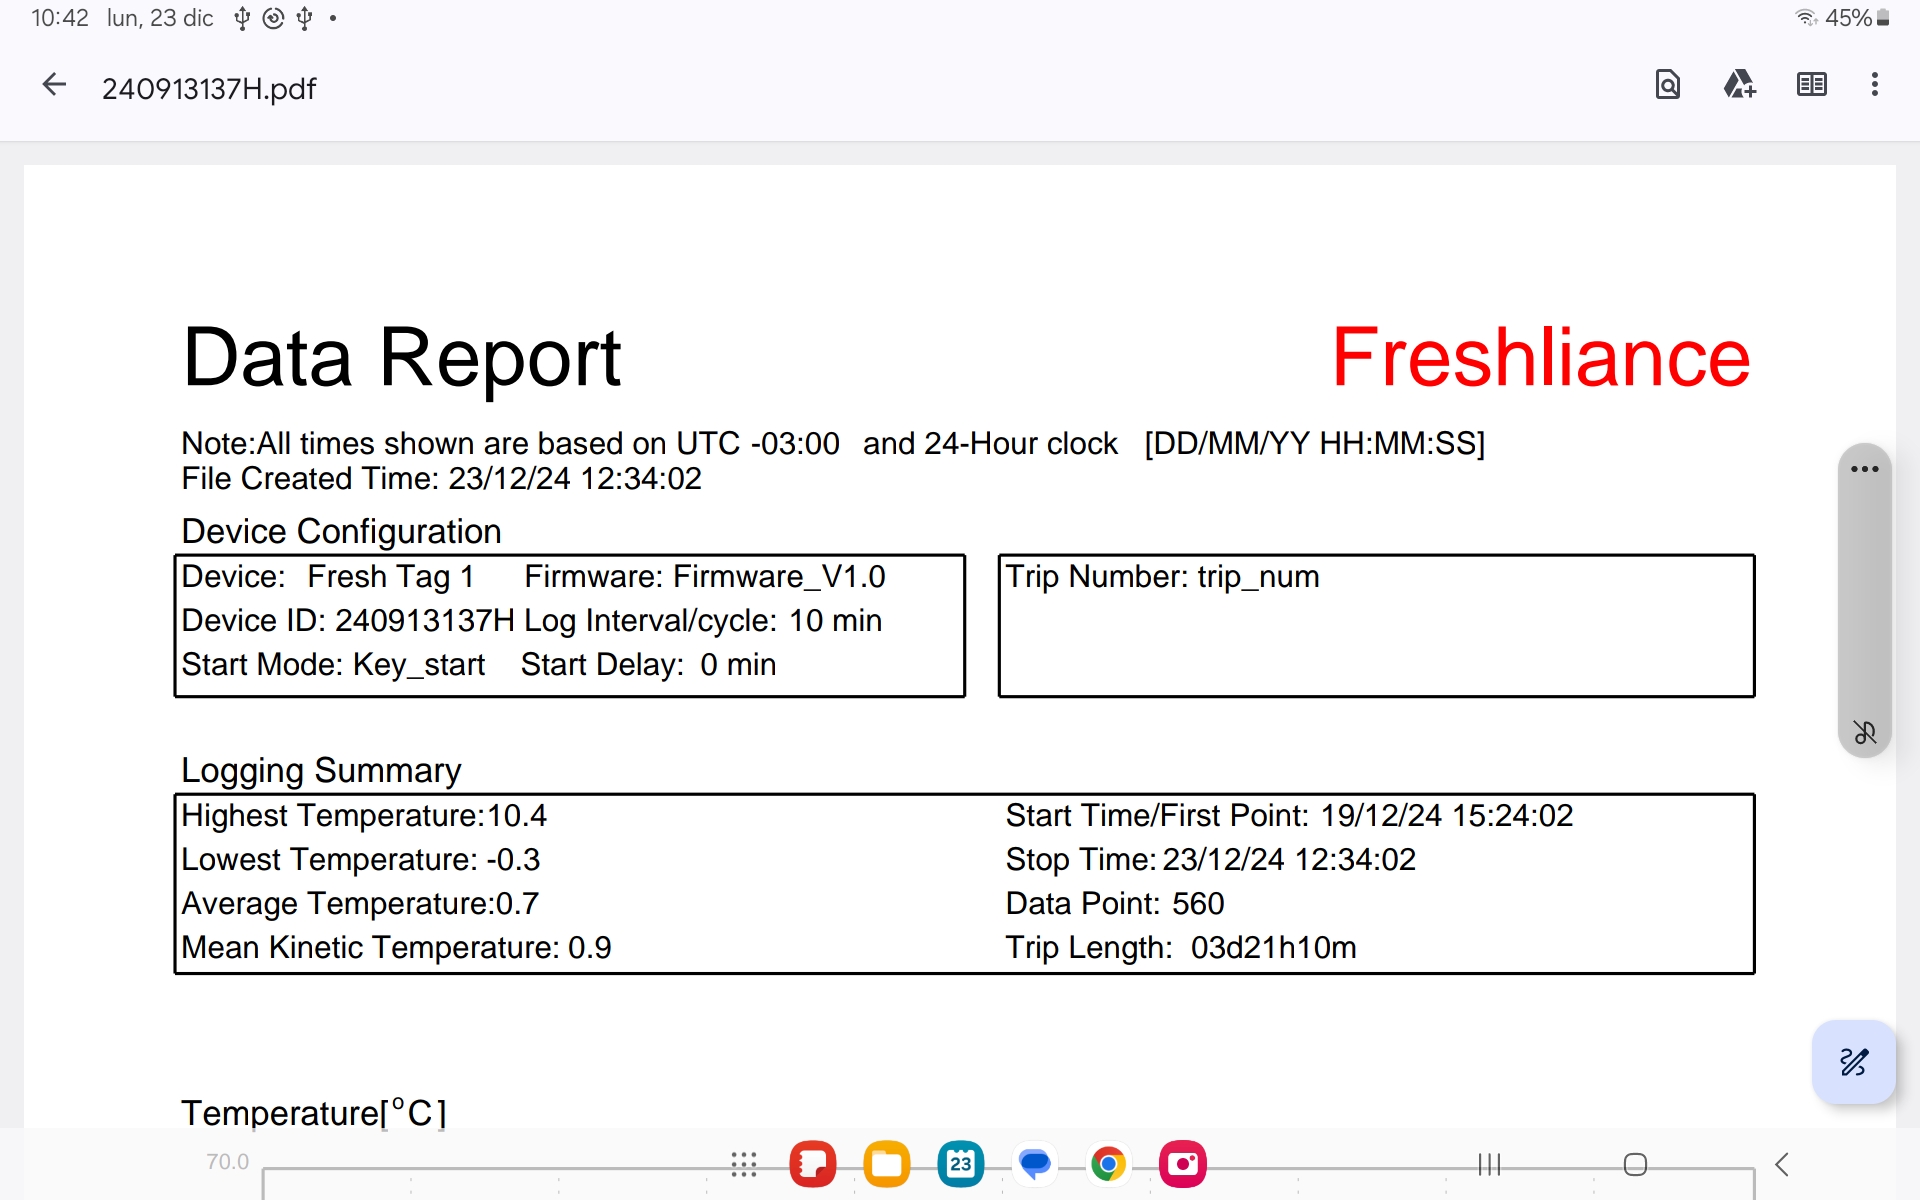Select Device: Fresh Tag 1 text
1920x1200 pixels.
327,577
